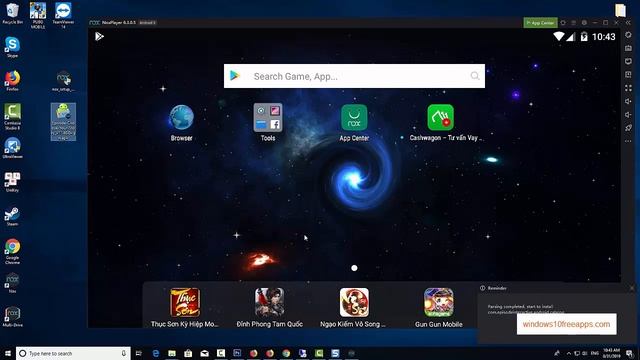640x360 pixels.
Task: Select nox_setup installer on desktop
Action: tap(63, 81)
